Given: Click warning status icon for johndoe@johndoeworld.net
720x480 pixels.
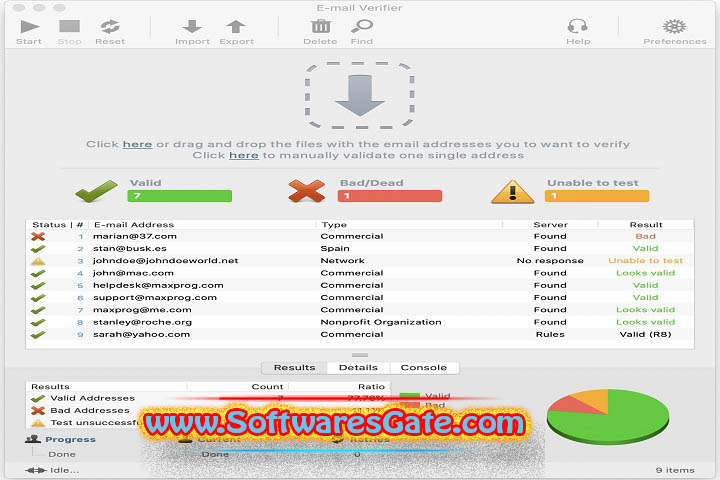Looking at the screenshot, I should (x=38, y=261).
